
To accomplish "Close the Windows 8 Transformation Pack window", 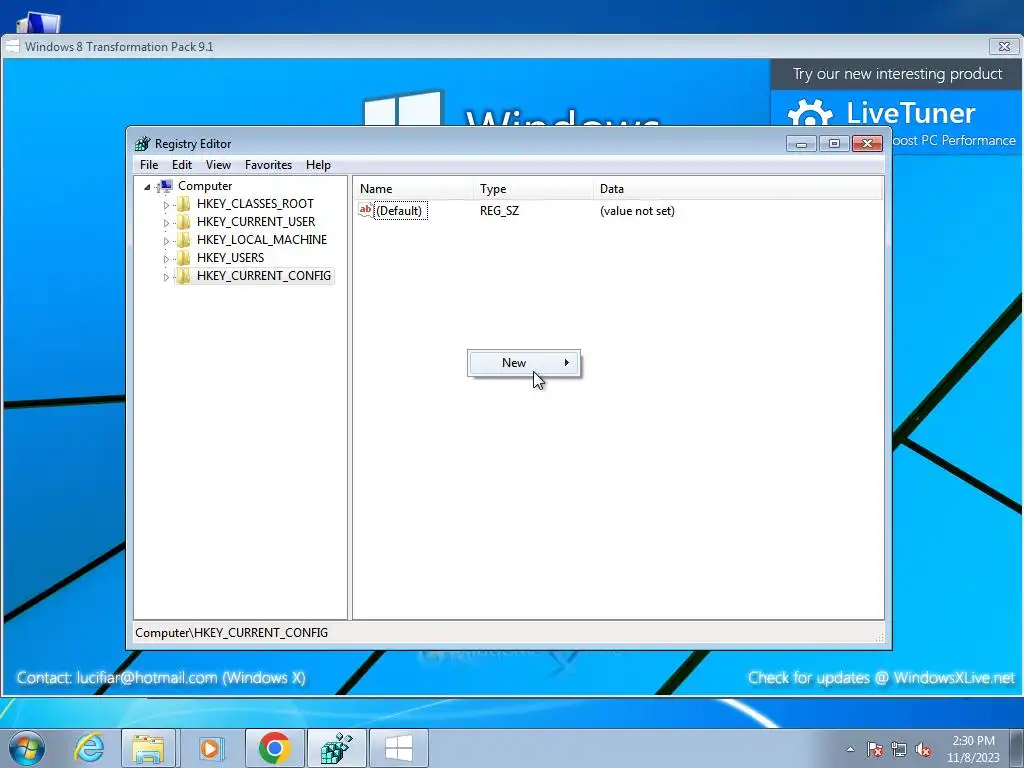I will pyautogui.click(x=1004, y=46).
